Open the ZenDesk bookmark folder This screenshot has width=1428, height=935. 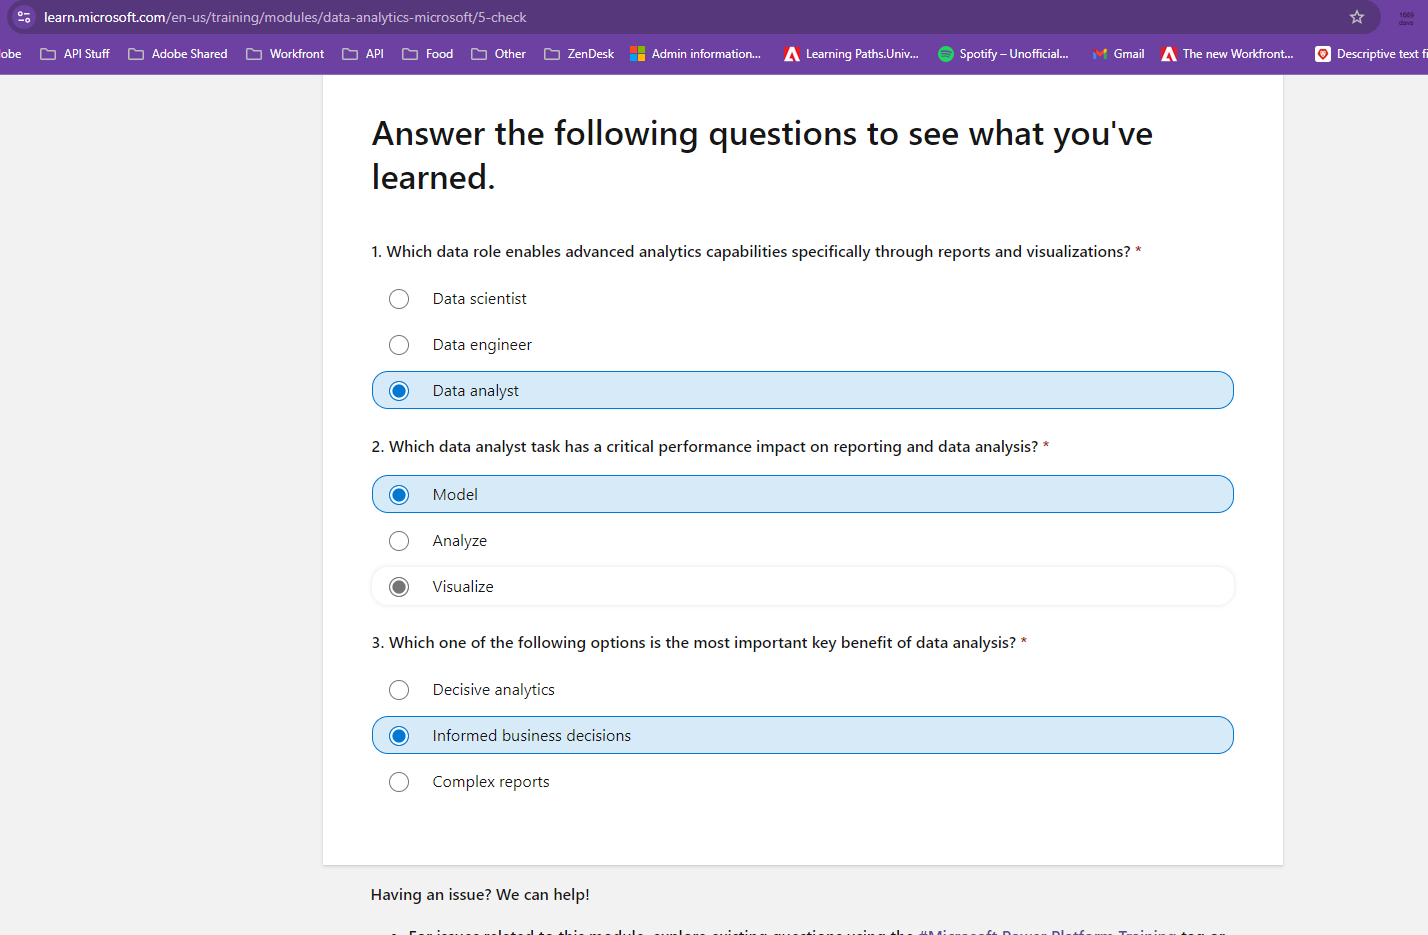tap(579, 54)
